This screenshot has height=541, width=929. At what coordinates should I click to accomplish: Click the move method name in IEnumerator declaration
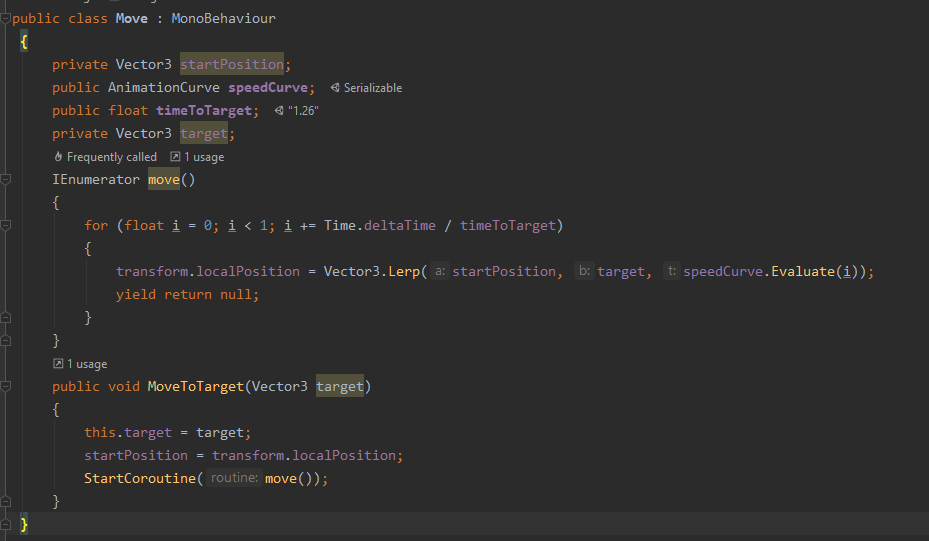click(164, 180)
